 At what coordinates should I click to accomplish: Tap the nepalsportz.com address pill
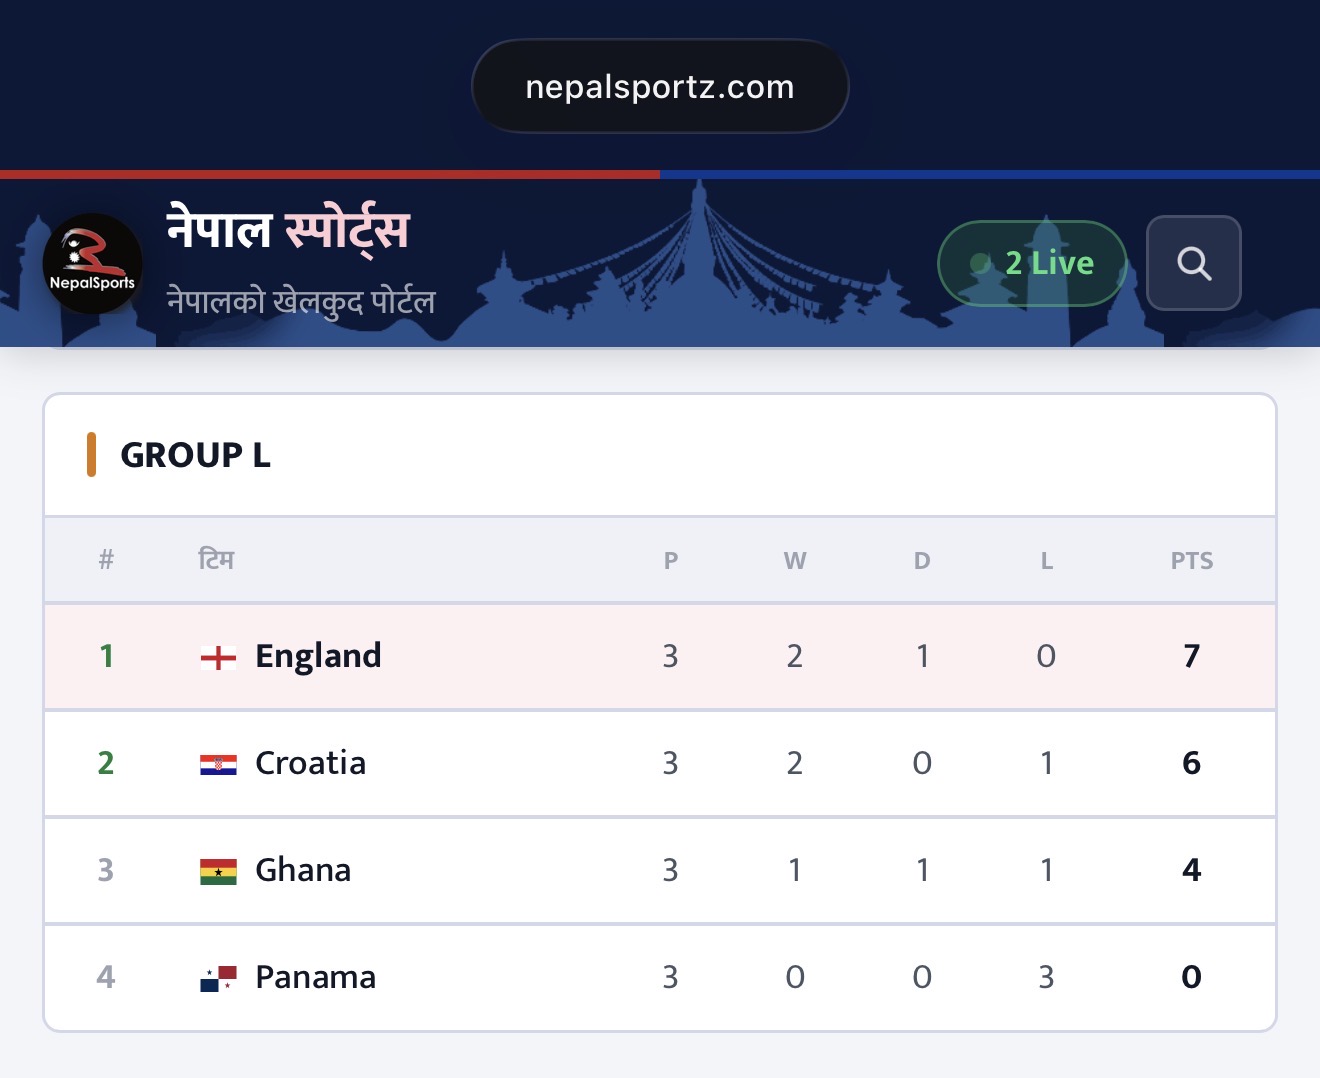pyautogui.click(x=660, y=86)
